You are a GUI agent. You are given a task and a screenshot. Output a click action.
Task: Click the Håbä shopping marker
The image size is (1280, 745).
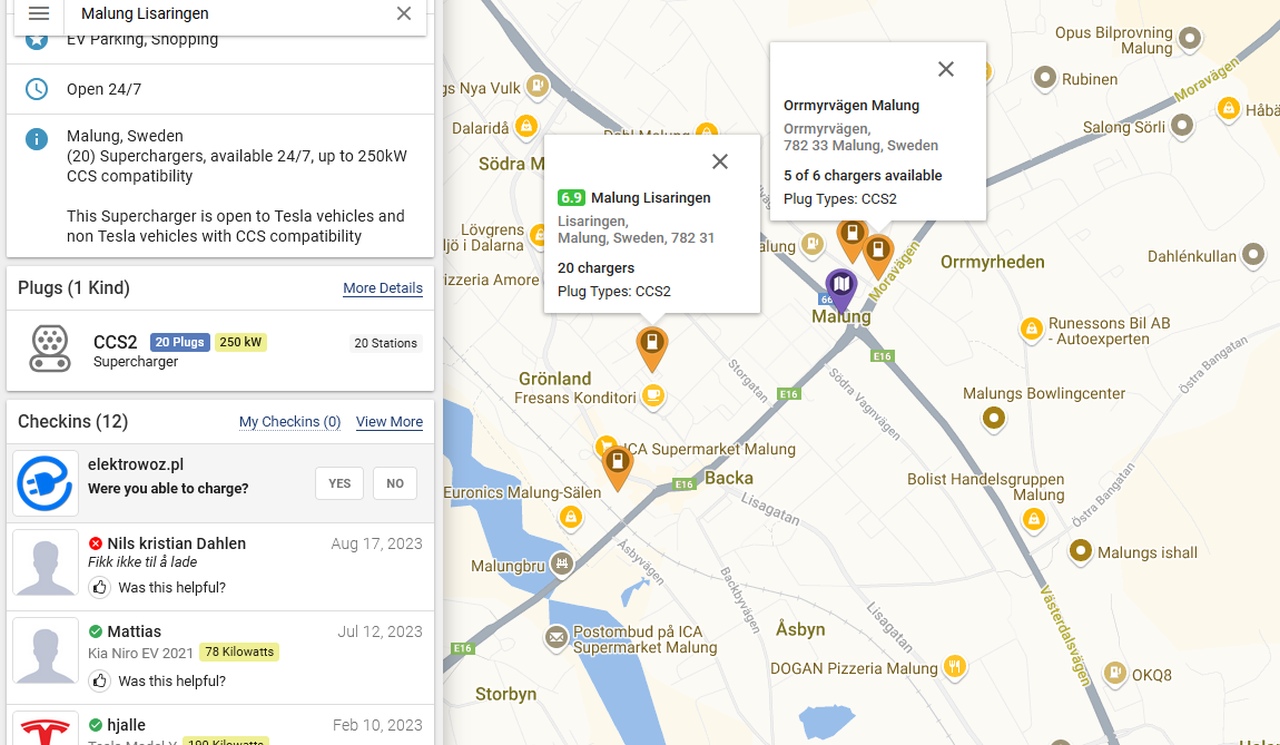click(1228, 109)
